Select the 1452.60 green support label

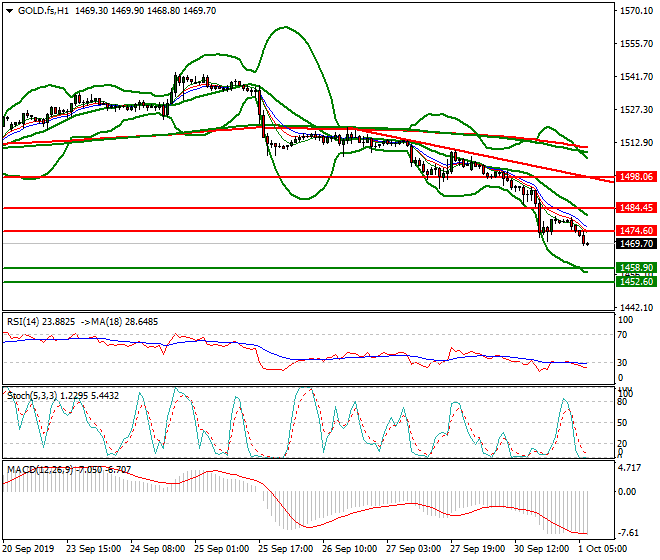(636, 282)
